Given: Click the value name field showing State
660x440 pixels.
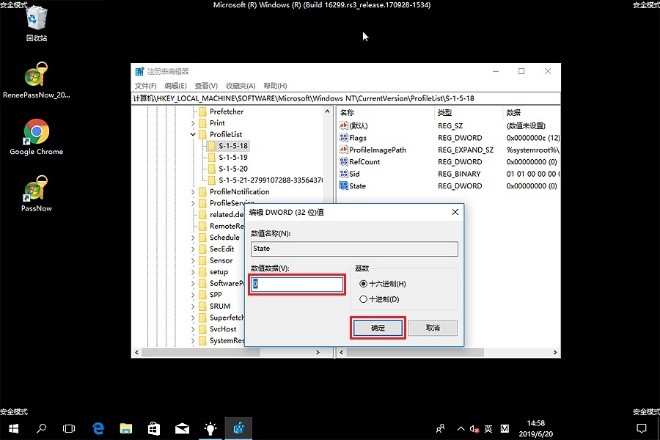Looking at the screenshot, I should pyautogui.click(x=354, y=248).
